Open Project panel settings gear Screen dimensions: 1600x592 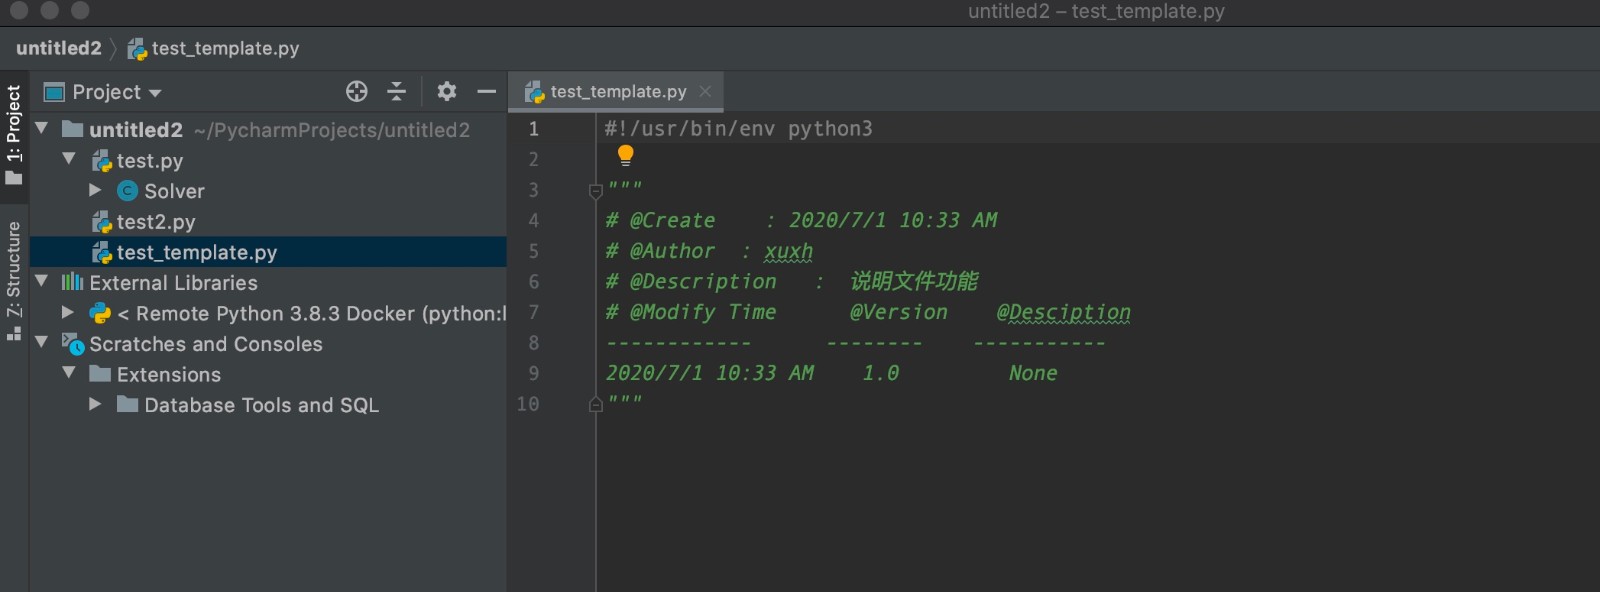[447, 92]
